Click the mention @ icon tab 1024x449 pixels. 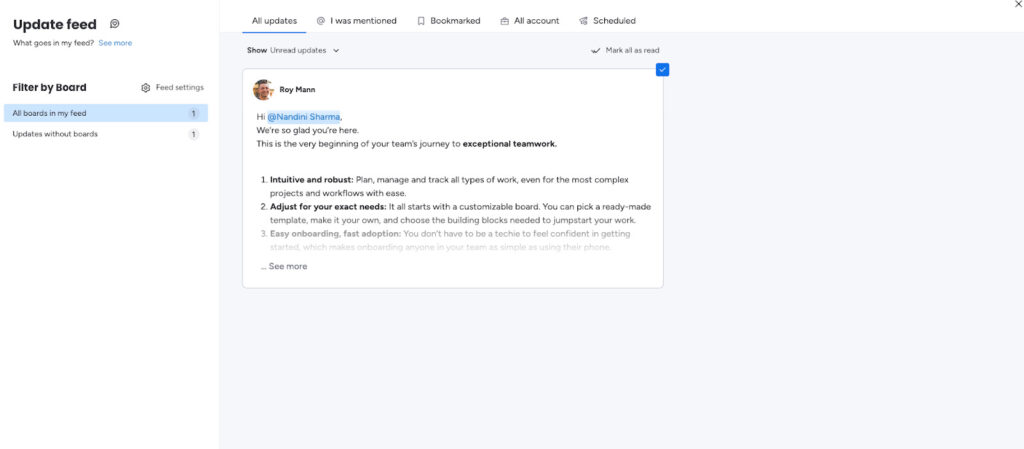321,21
